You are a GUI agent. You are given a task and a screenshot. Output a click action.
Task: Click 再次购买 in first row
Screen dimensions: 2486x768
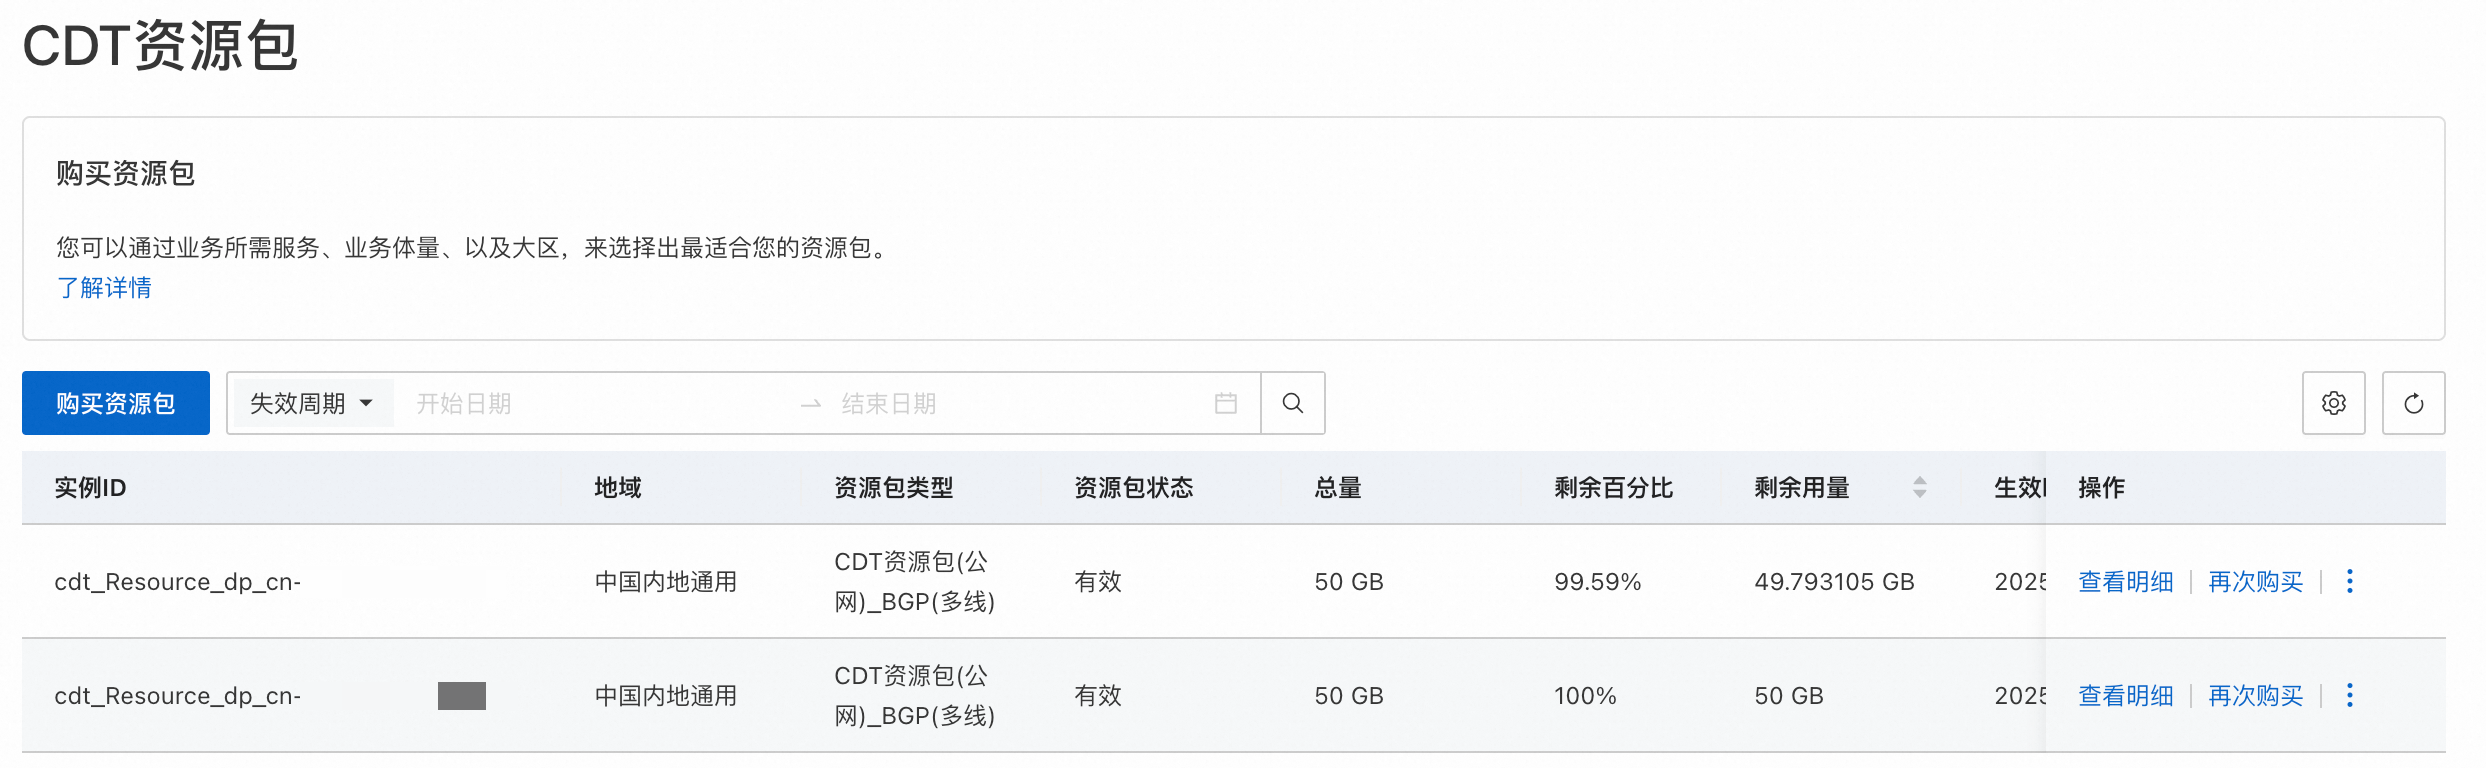pyautogui.click(x=2255, y=581)
